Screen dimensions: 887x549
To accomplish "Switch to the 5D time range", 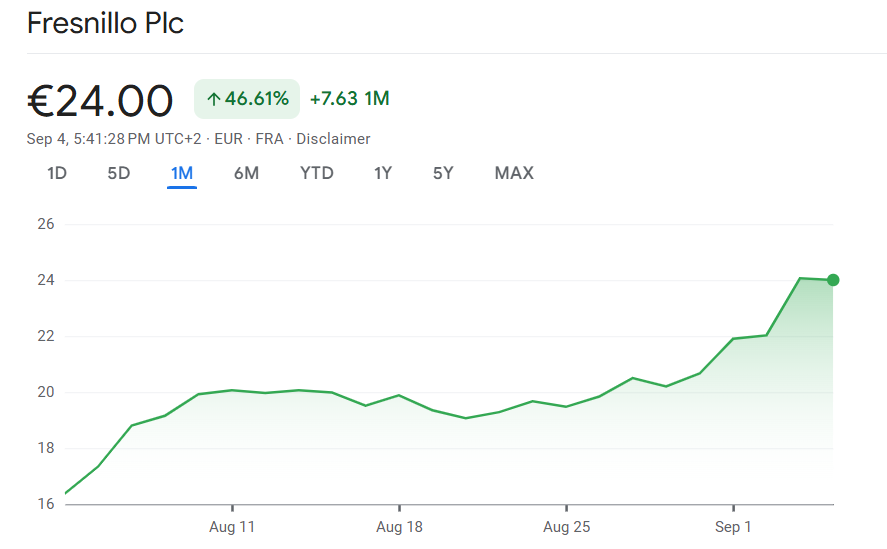I will (x=119, y=173).
